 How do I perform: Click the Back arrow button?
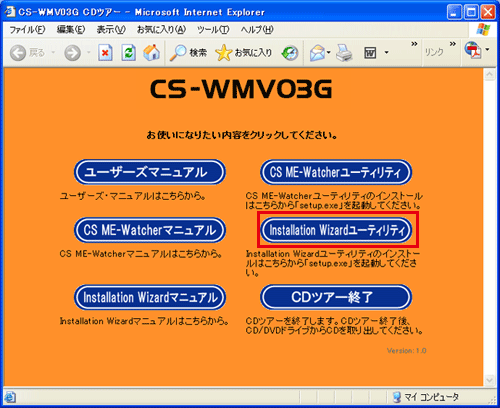pos(18,53)
